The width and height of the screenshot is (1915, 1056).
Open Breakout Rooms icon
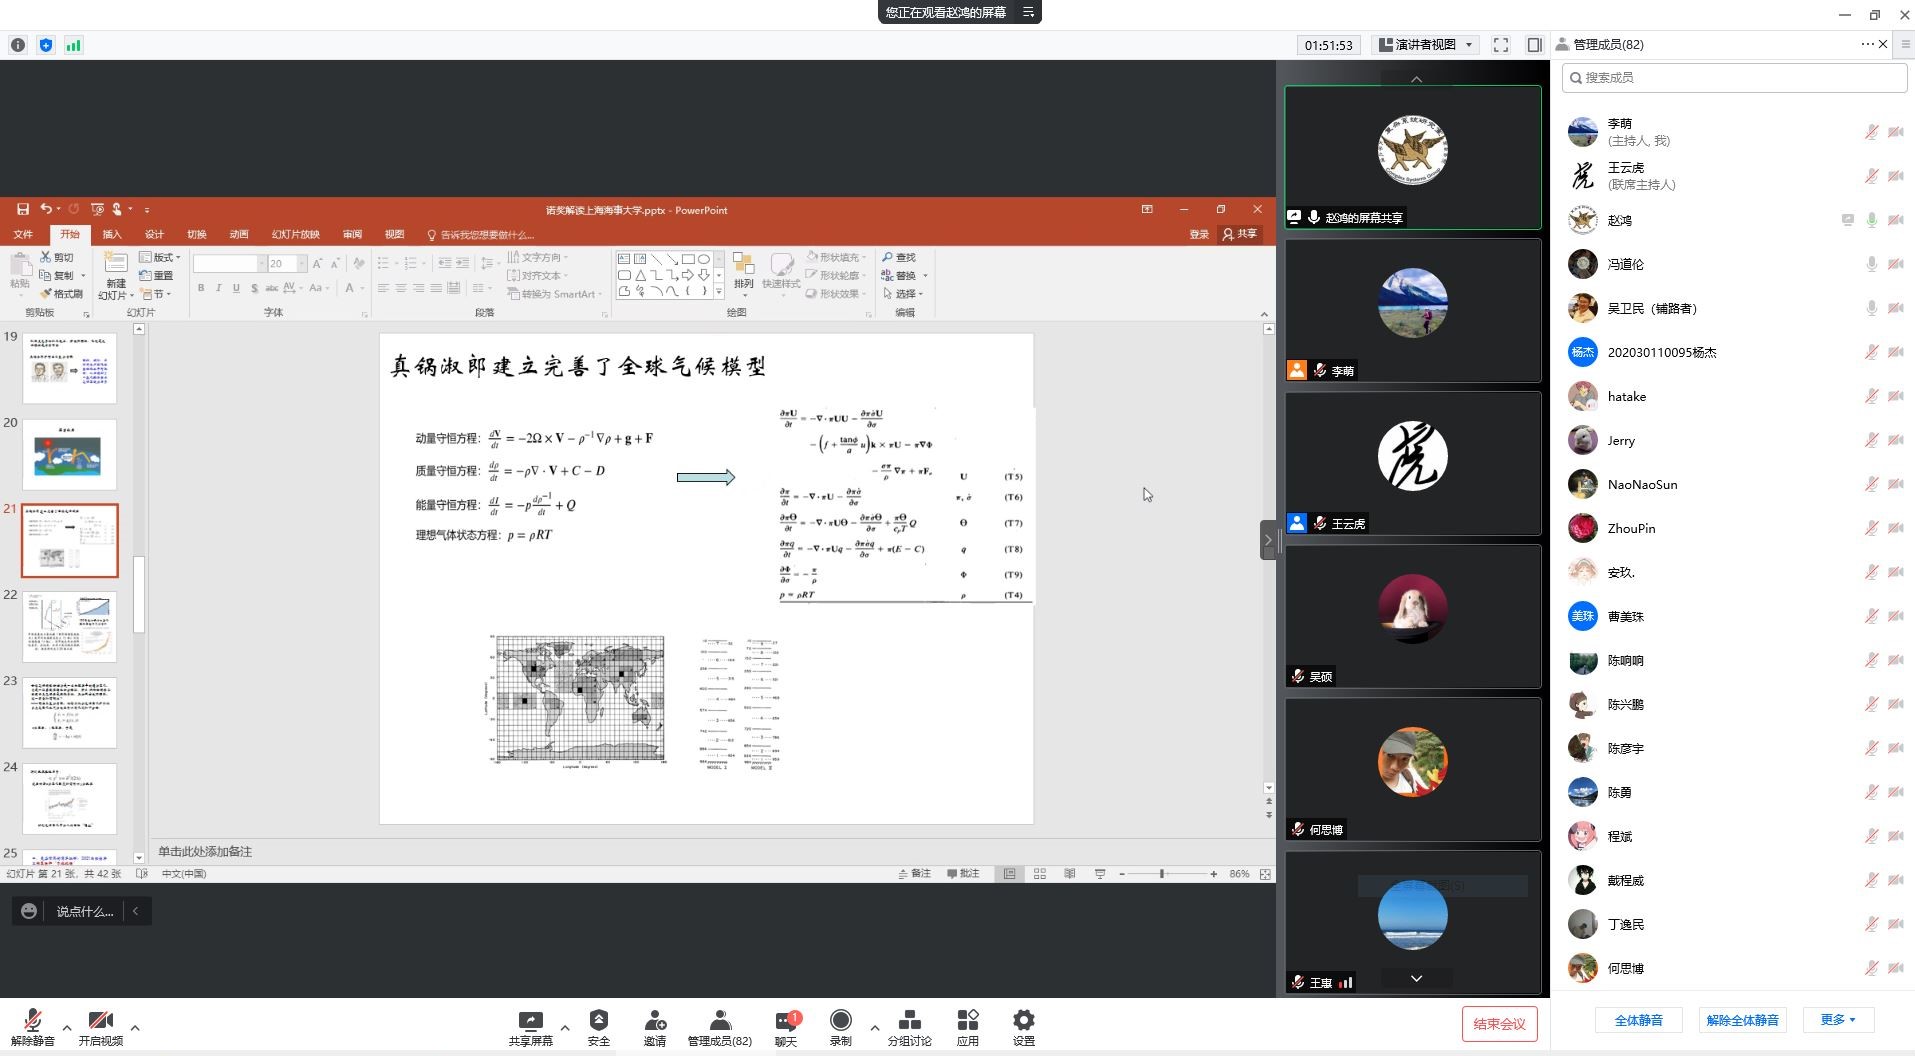pos(909,1021)
